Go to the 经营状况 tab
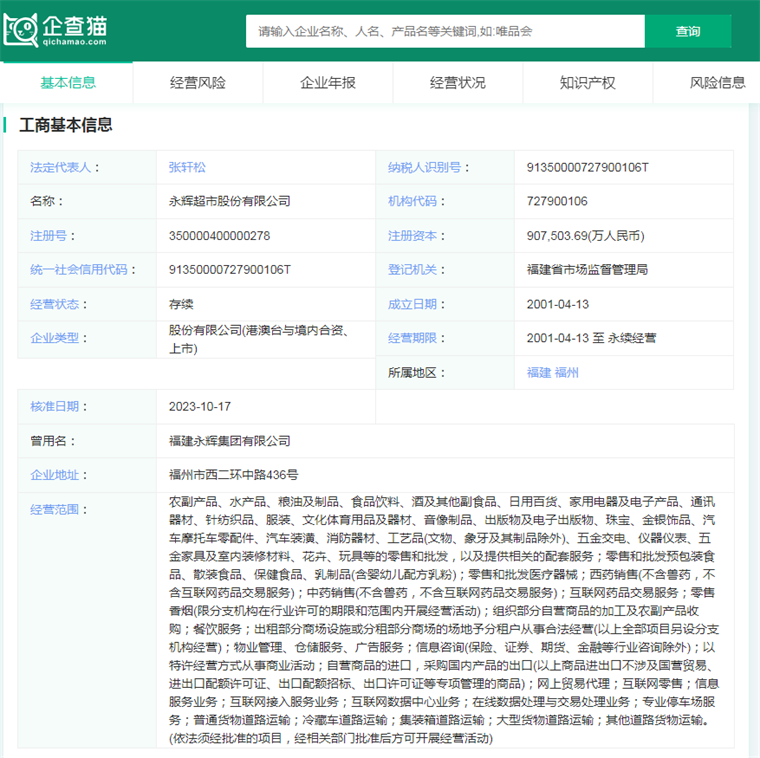The width and height of the screenshot is (760, 758). click(457, 83)
